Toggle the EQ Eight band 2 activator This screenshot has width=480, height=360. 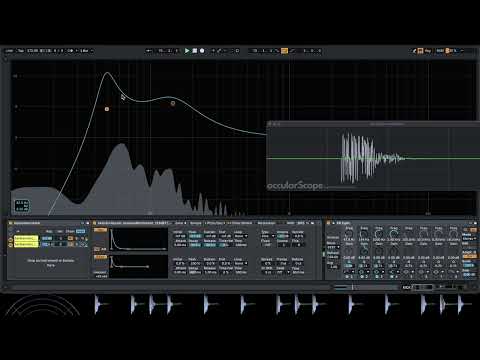(x=362, y=276)
